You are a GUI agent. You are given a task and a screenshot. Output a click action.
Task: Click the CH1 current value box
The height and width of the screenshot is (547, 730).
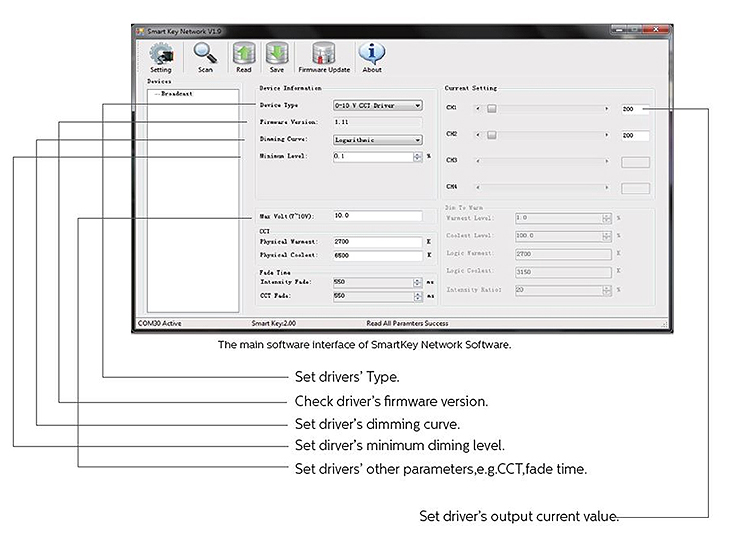(635, 109)
